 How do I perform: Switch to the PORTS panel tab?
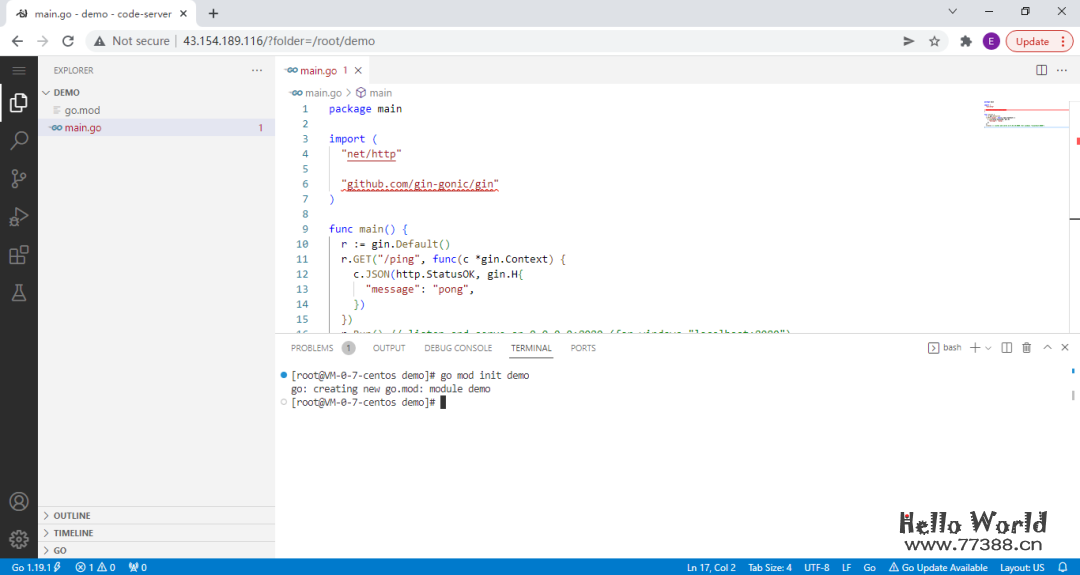point(583,348)
